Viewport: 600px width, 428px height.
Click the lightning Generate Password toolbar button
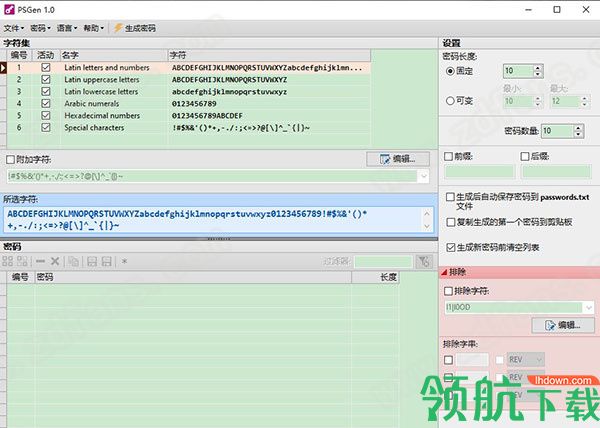[135, 28]
